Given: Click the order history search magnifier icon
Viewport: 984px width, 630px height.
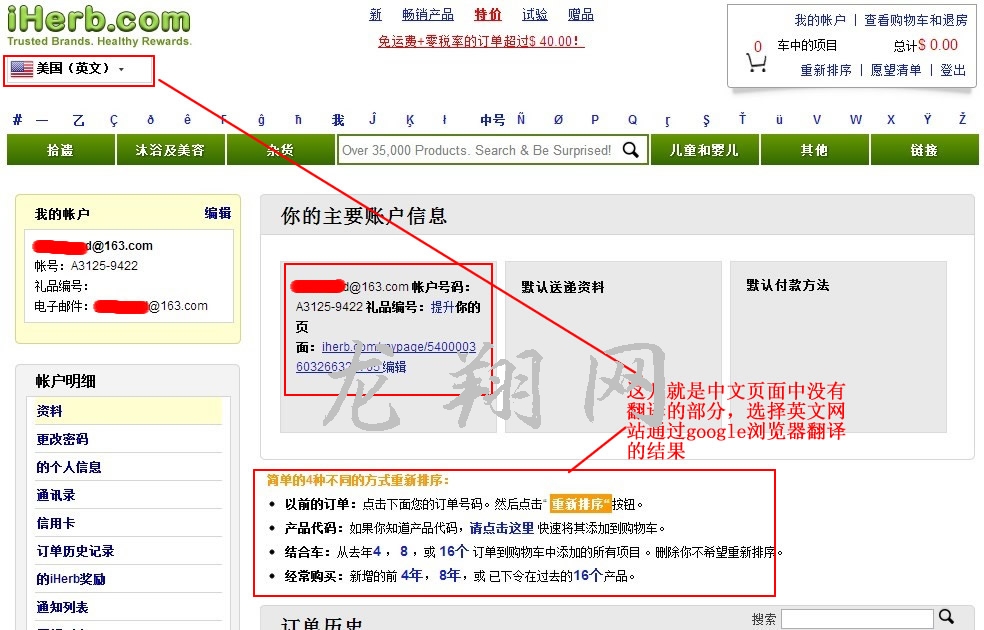Looking at the screenshot, I should [x=946, y=617].
